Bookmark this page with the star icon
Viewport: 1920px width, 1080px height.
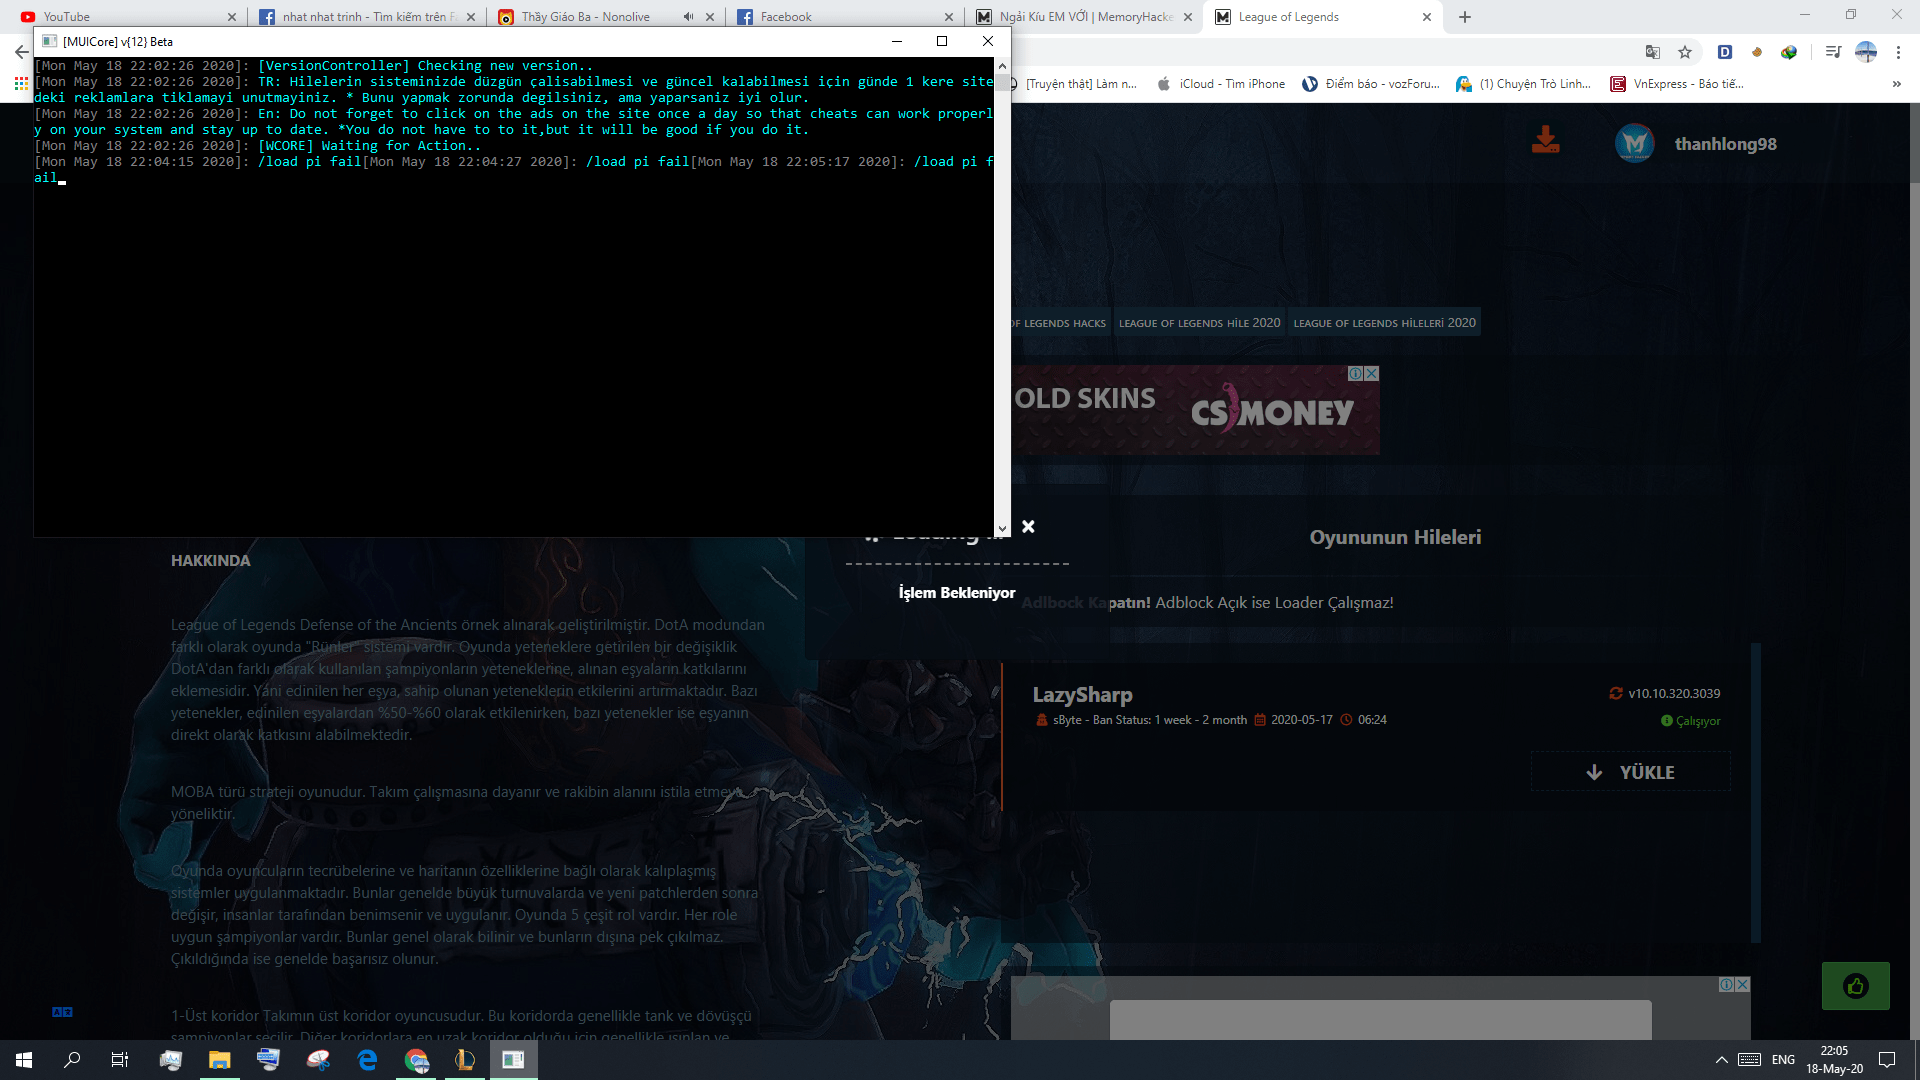1685,52
